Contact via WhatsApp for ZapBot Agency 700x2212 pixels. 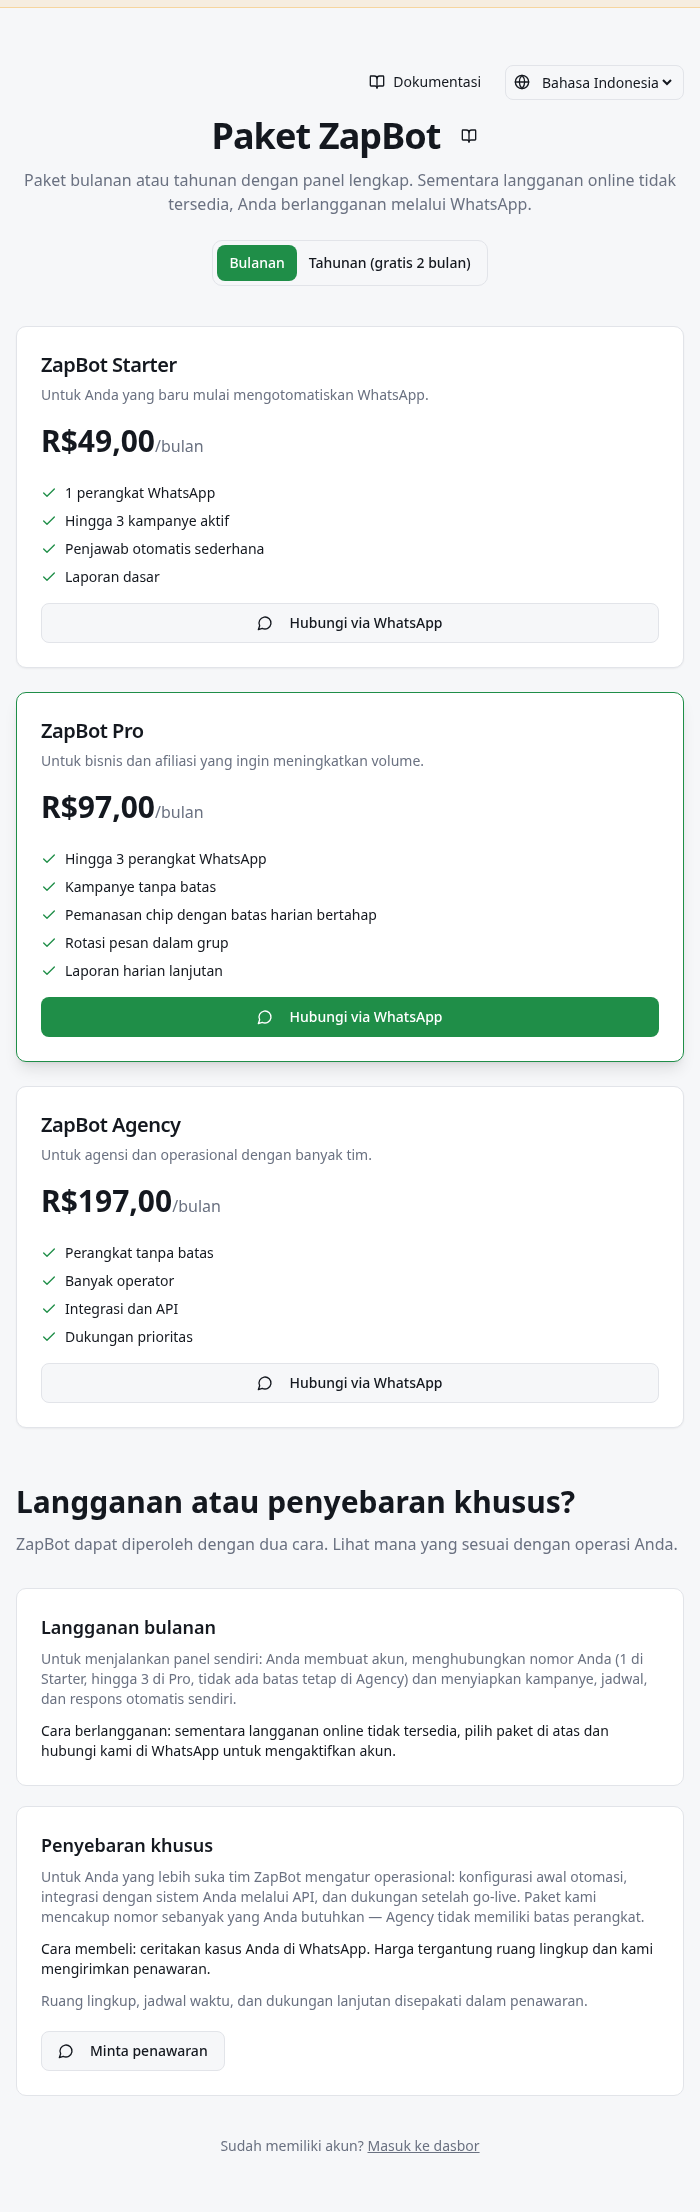350,1383
